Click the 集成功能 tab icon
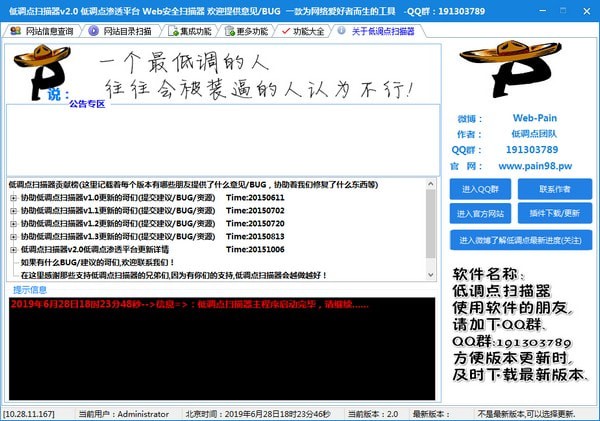 point(173,31)
